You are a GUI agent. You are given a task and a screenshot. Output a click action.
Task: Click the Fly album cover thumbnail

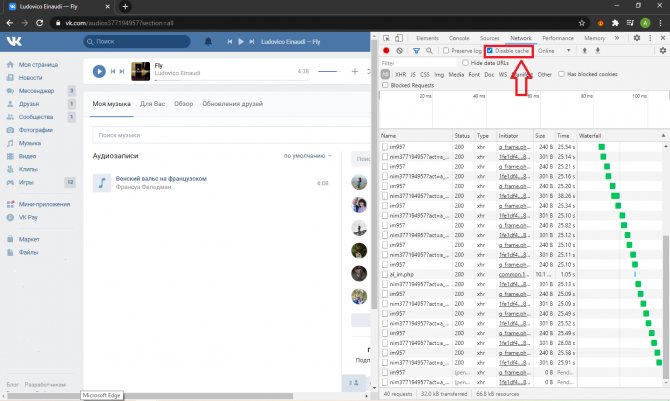[141, 71]
